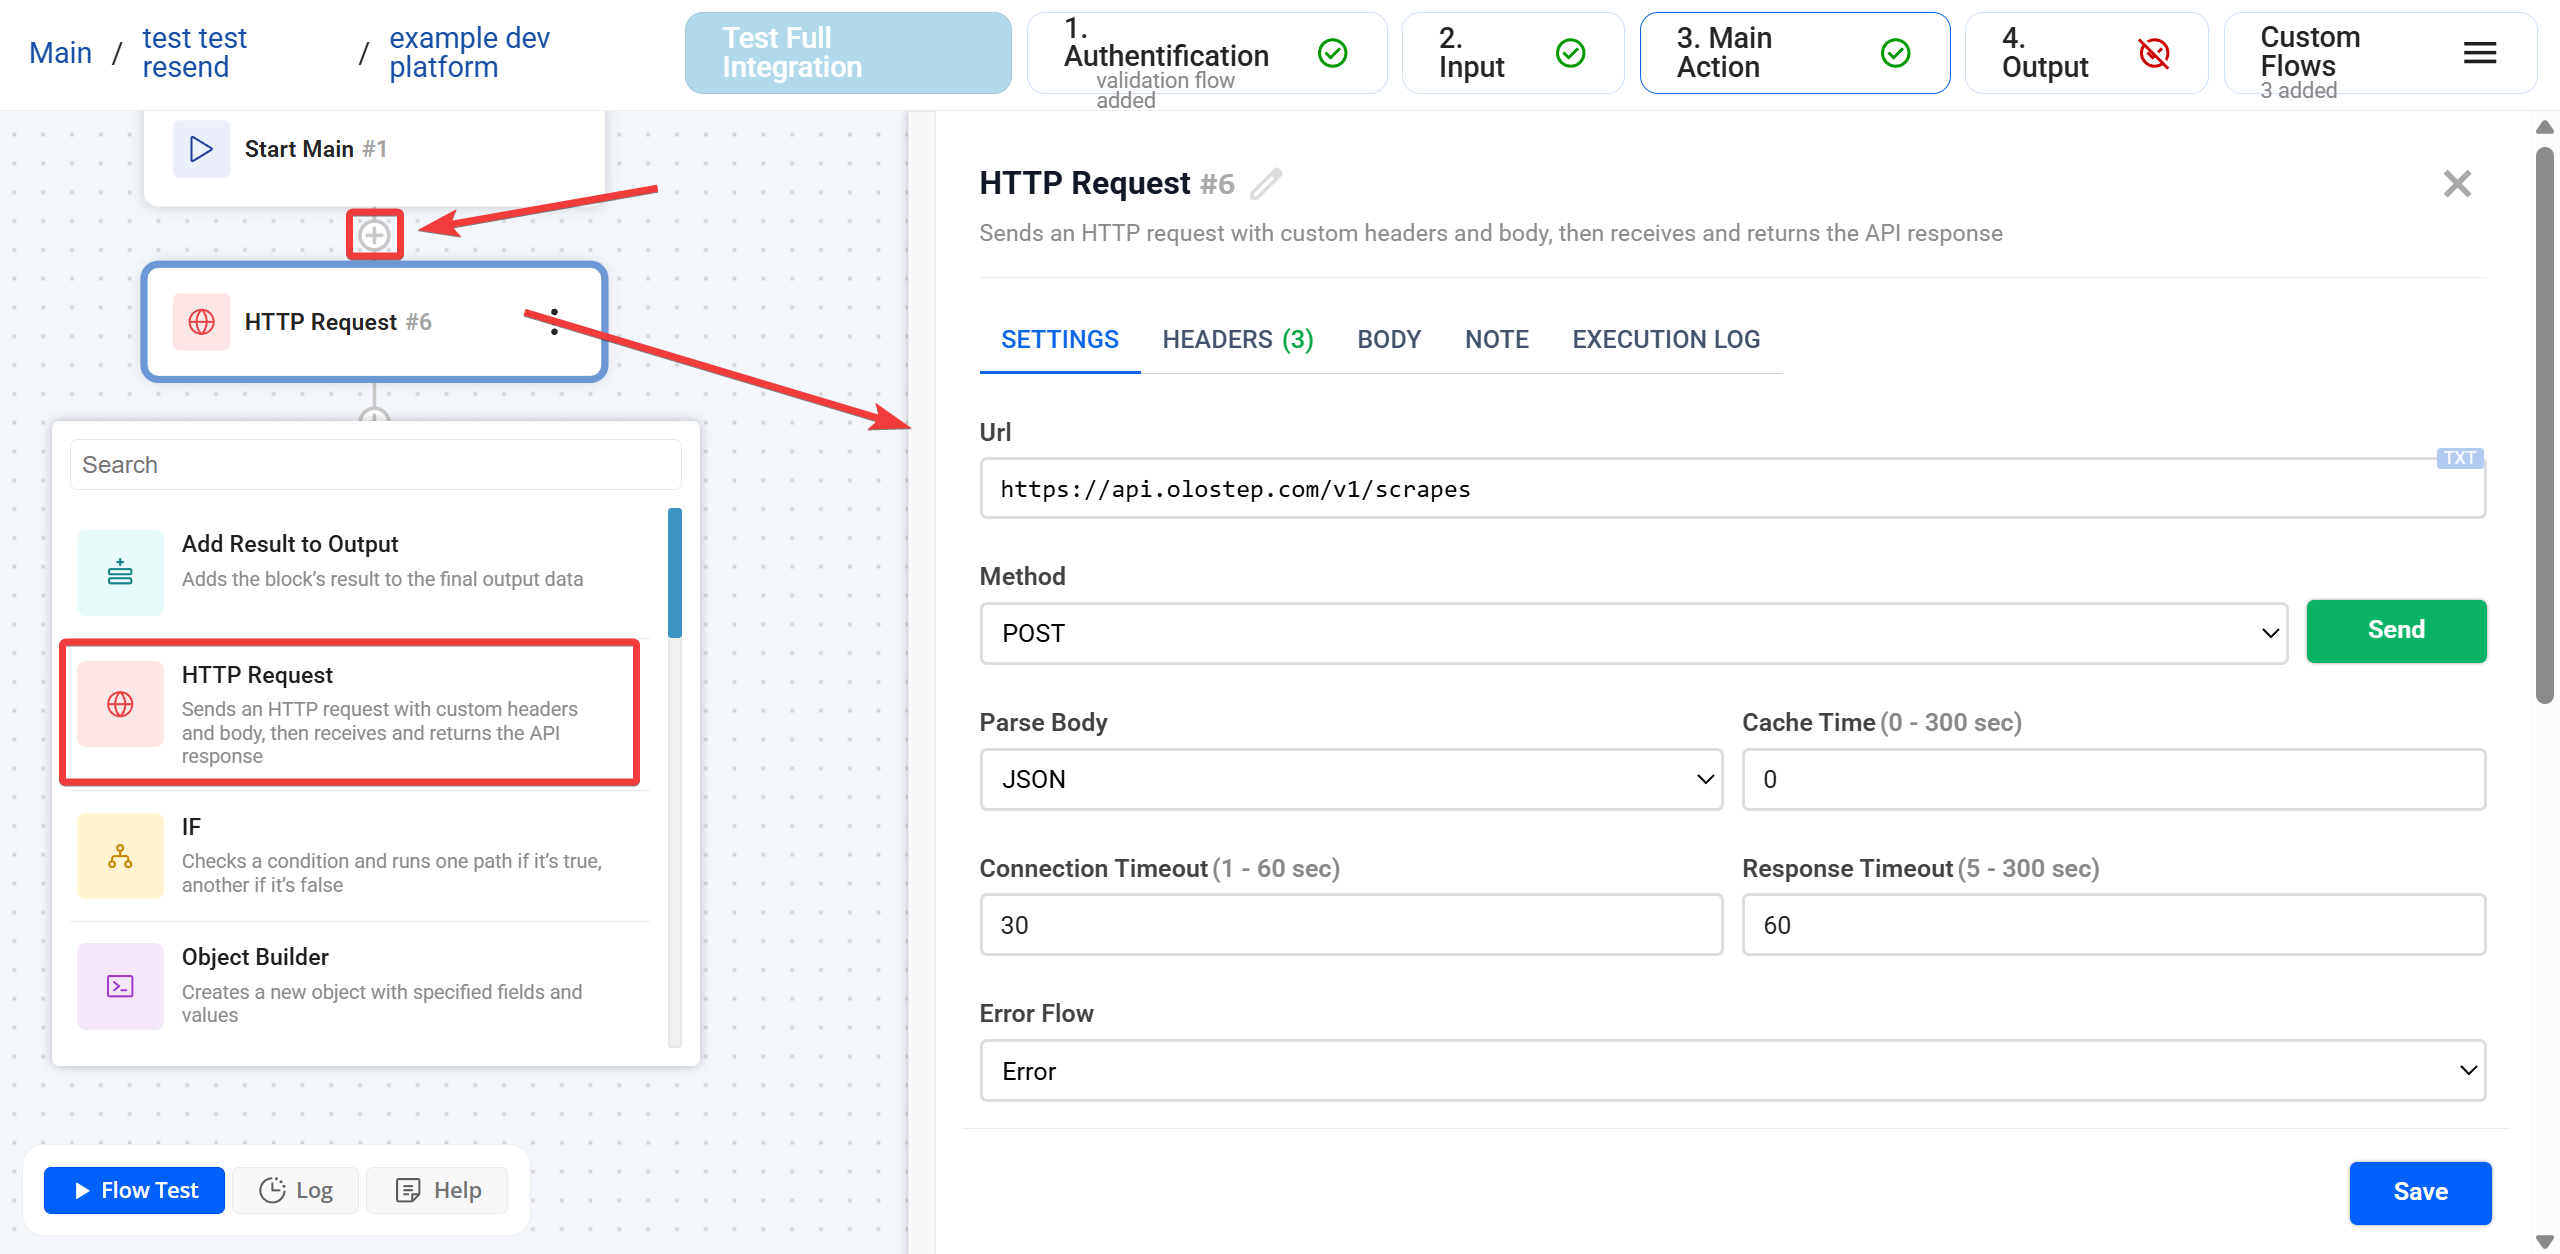Screen dimensions: 2560x1254
Task: Switch to the HEADERS (3) tab
Action: (1237, 340)
